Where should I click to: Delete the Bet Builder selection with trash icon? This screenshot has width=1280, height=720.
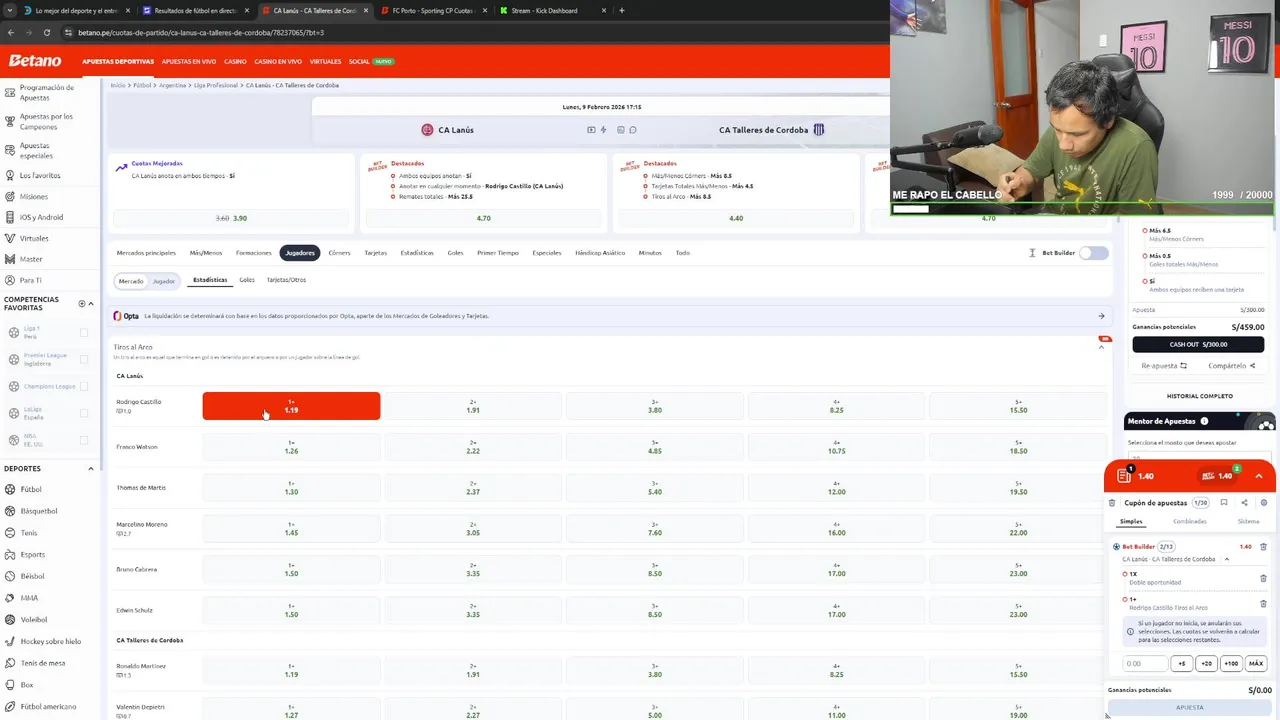click(x=1263, y=547)
